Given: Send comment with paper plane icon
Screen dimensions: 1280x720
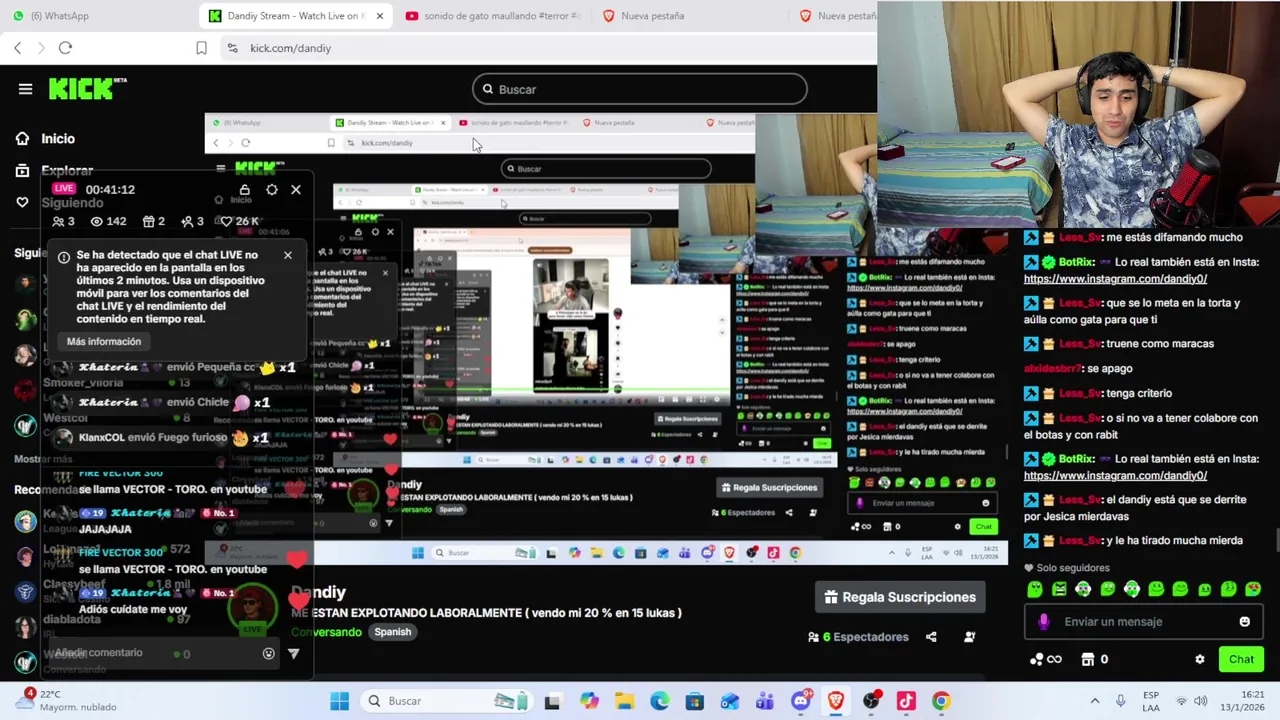Looking at the screenshot, I should 293,653.
